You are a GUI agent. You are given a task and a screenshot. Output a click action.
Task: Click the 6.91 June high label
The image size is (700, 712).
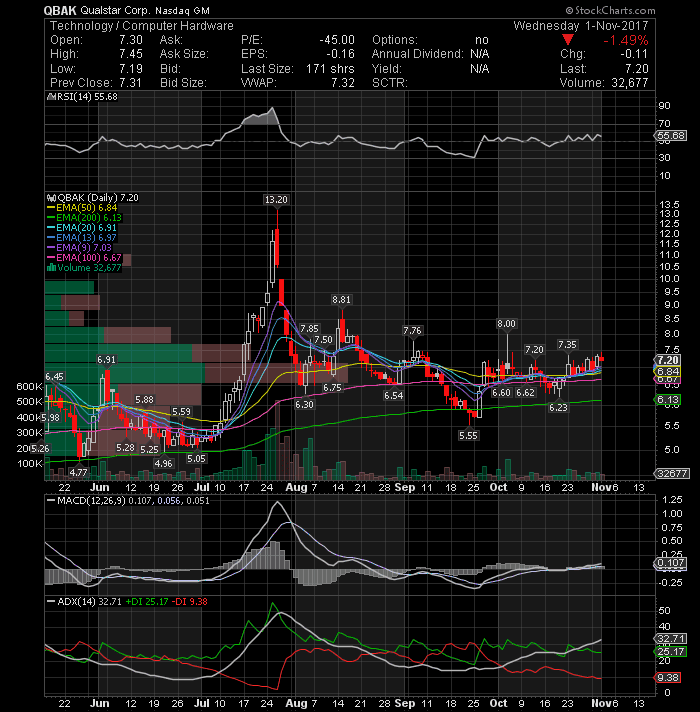pyautogui.click(x=106, y=360)
